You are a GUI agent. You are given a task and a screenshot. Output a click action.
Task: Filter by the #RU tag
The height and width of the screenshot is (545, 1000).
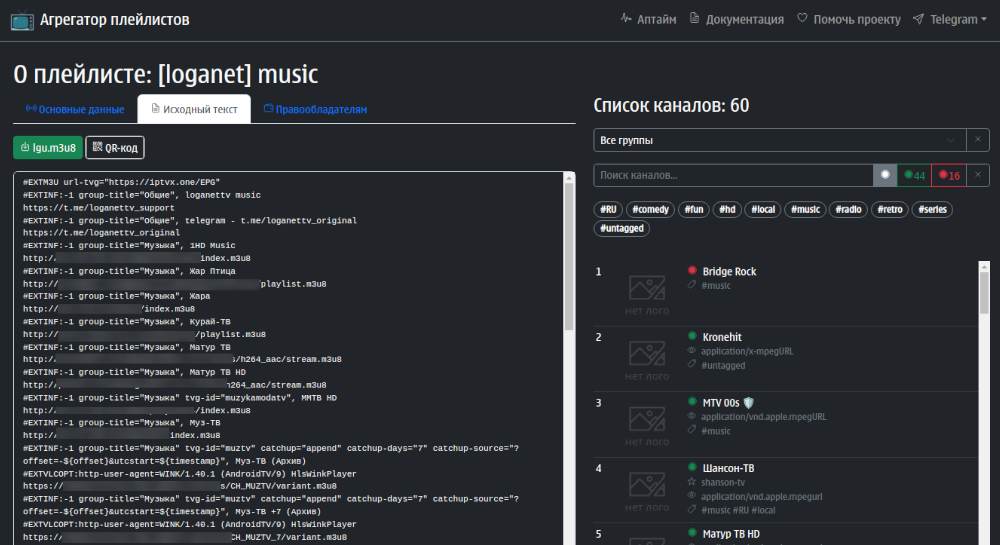pyautogui.click(x=608, y=209)
